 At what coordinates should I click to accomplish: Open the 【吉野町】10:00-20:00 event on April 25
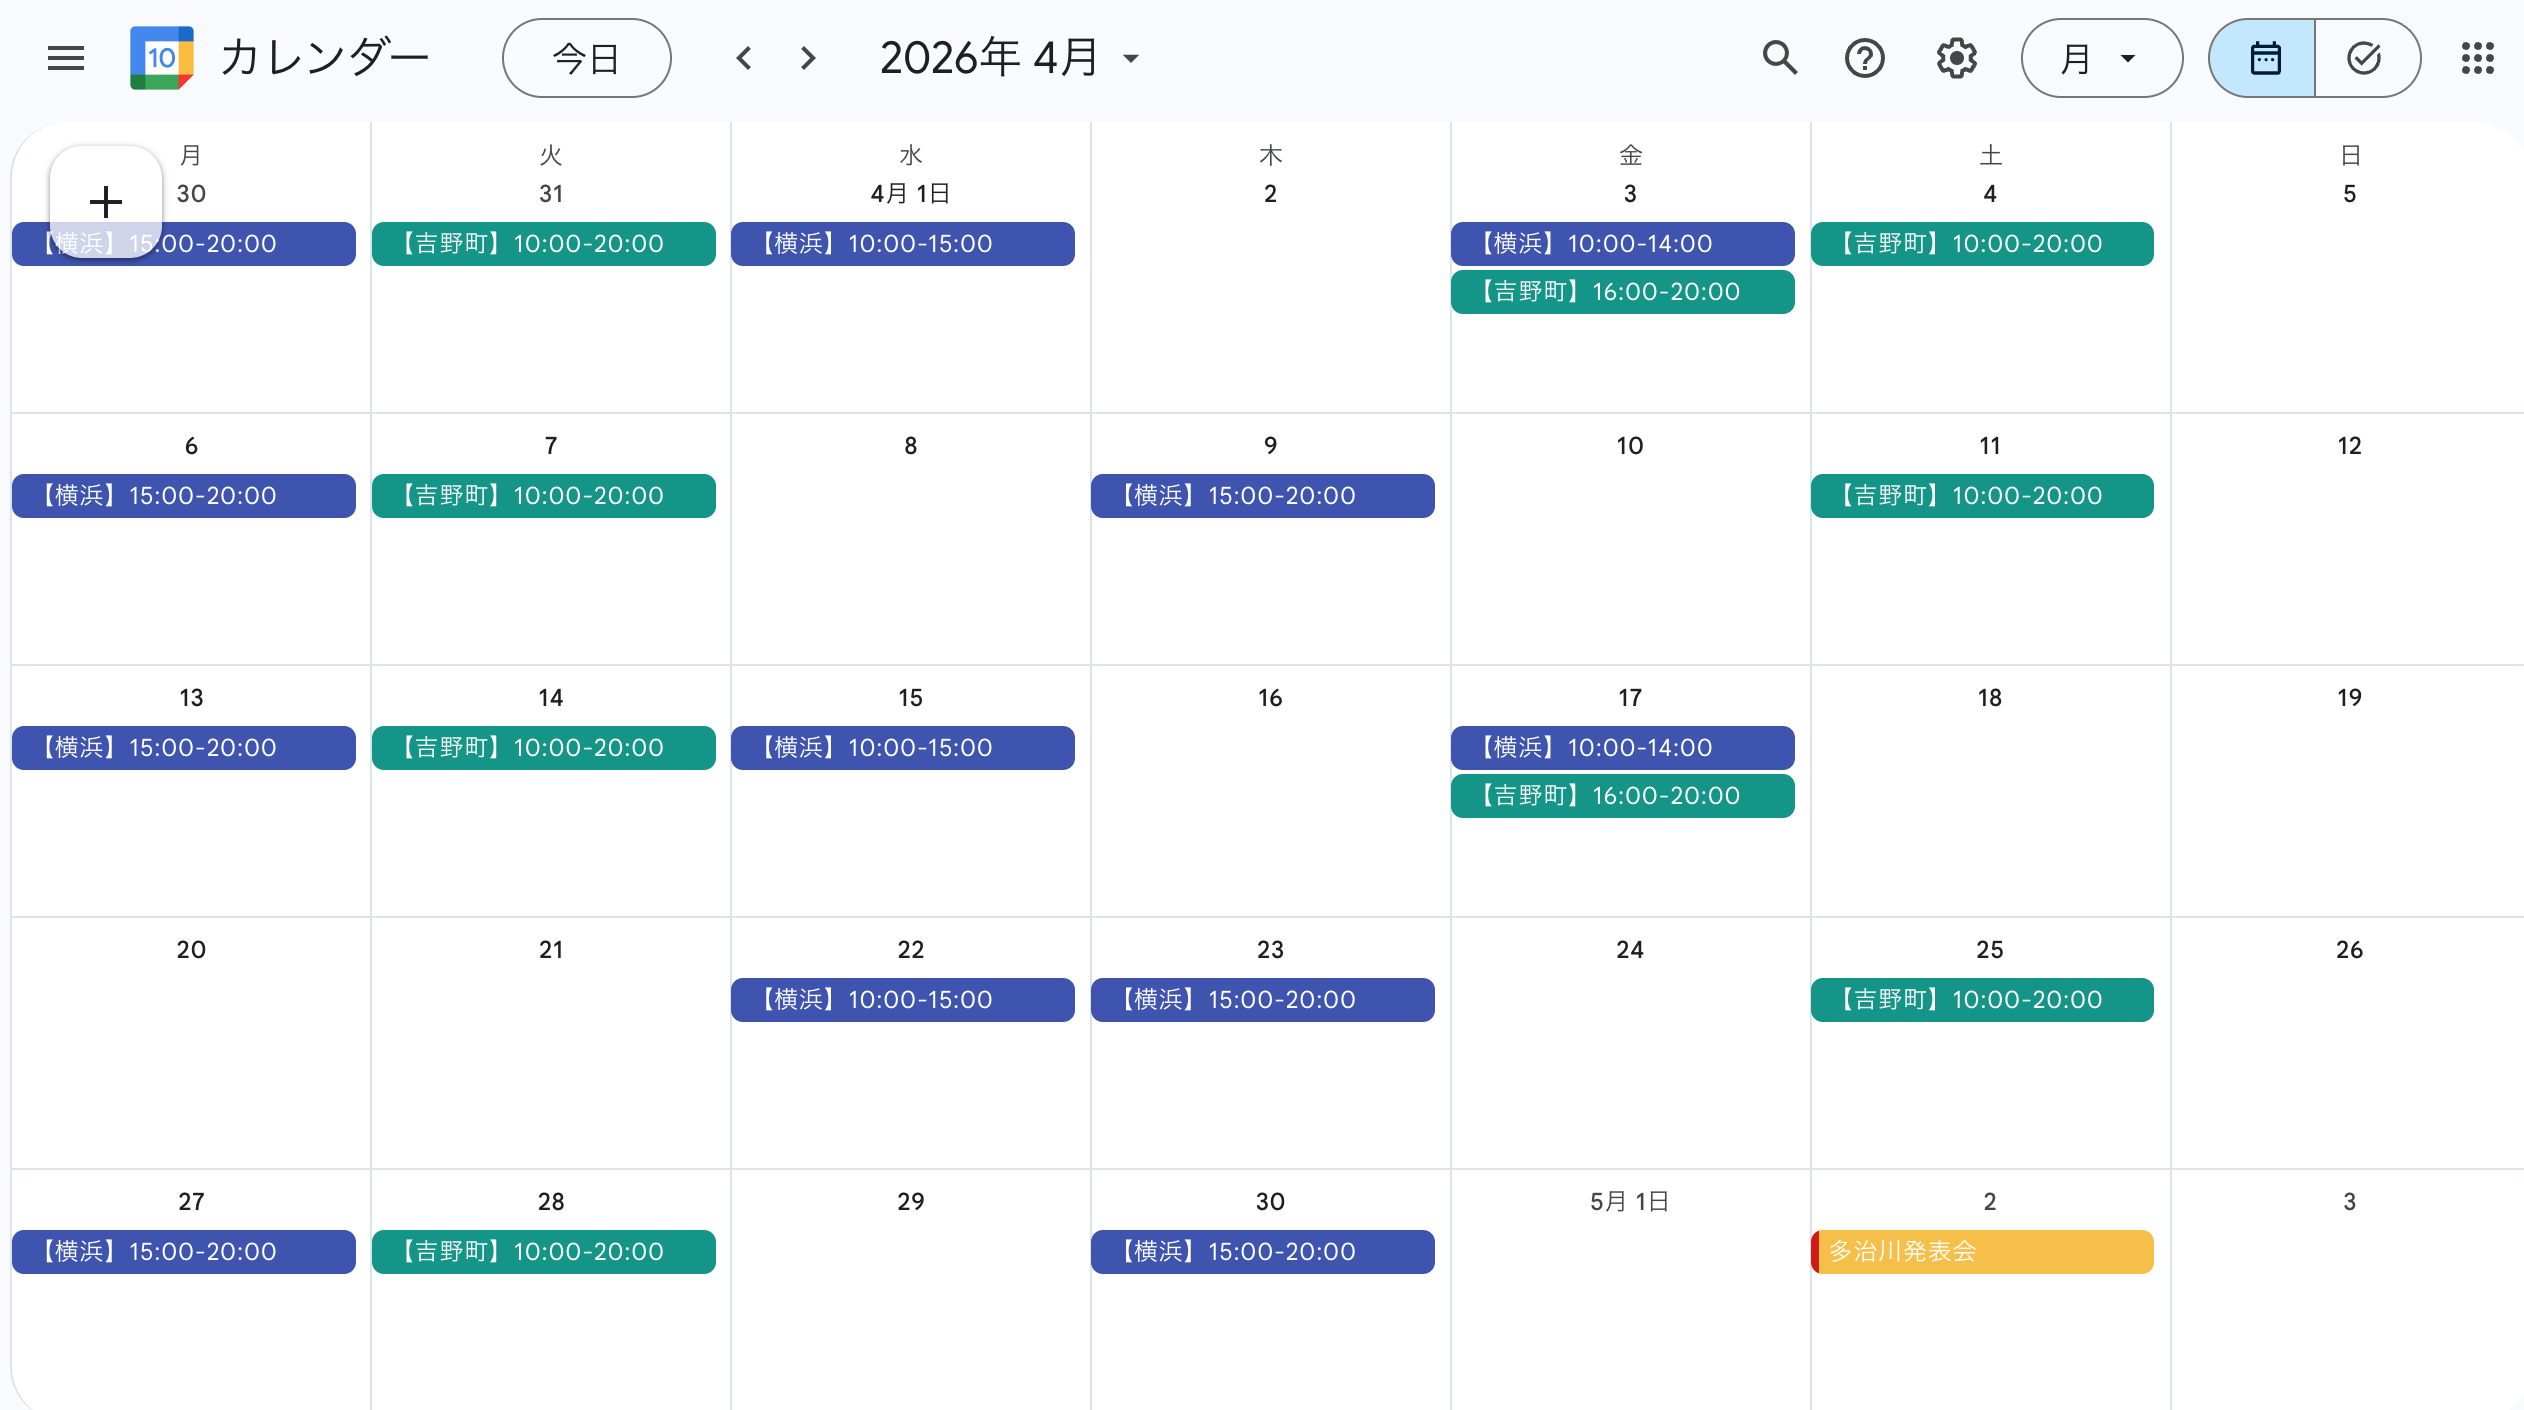[x=1982, y=999]
